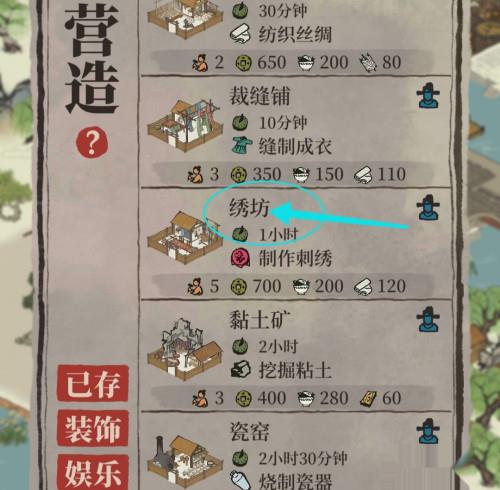The width and height of the screenshot is (500, 490).
Task: Click the official hat icon beside 黏土矿
Action: click(x=428, y=319)
